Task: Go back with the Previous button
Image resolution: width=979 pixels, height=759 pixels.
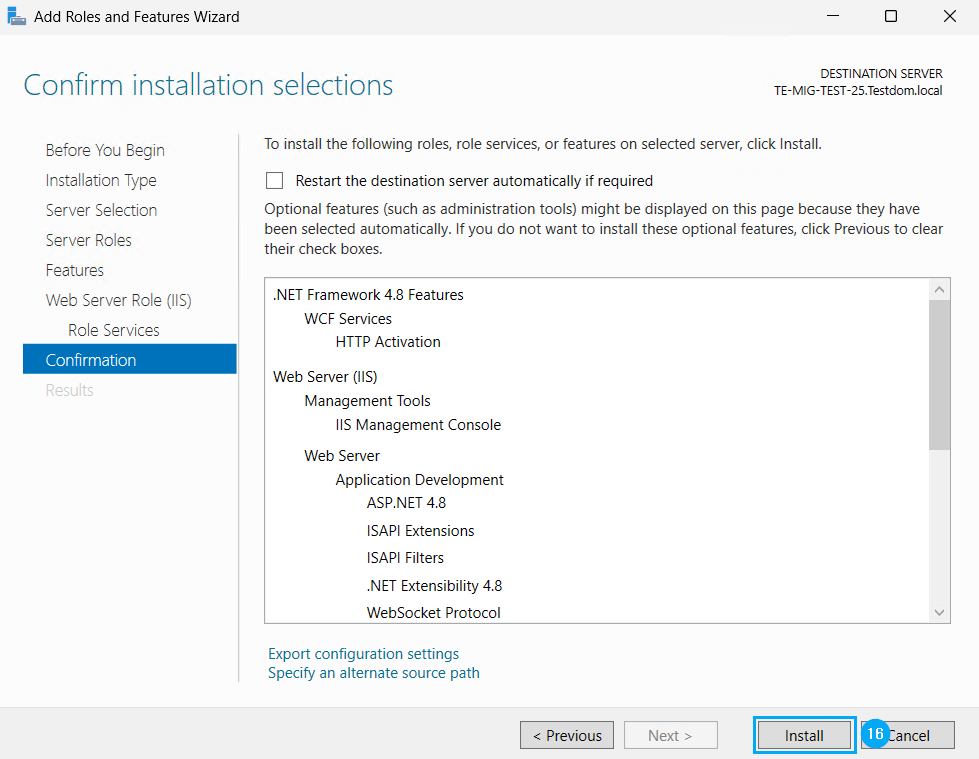Action: [x=567, y=735]
